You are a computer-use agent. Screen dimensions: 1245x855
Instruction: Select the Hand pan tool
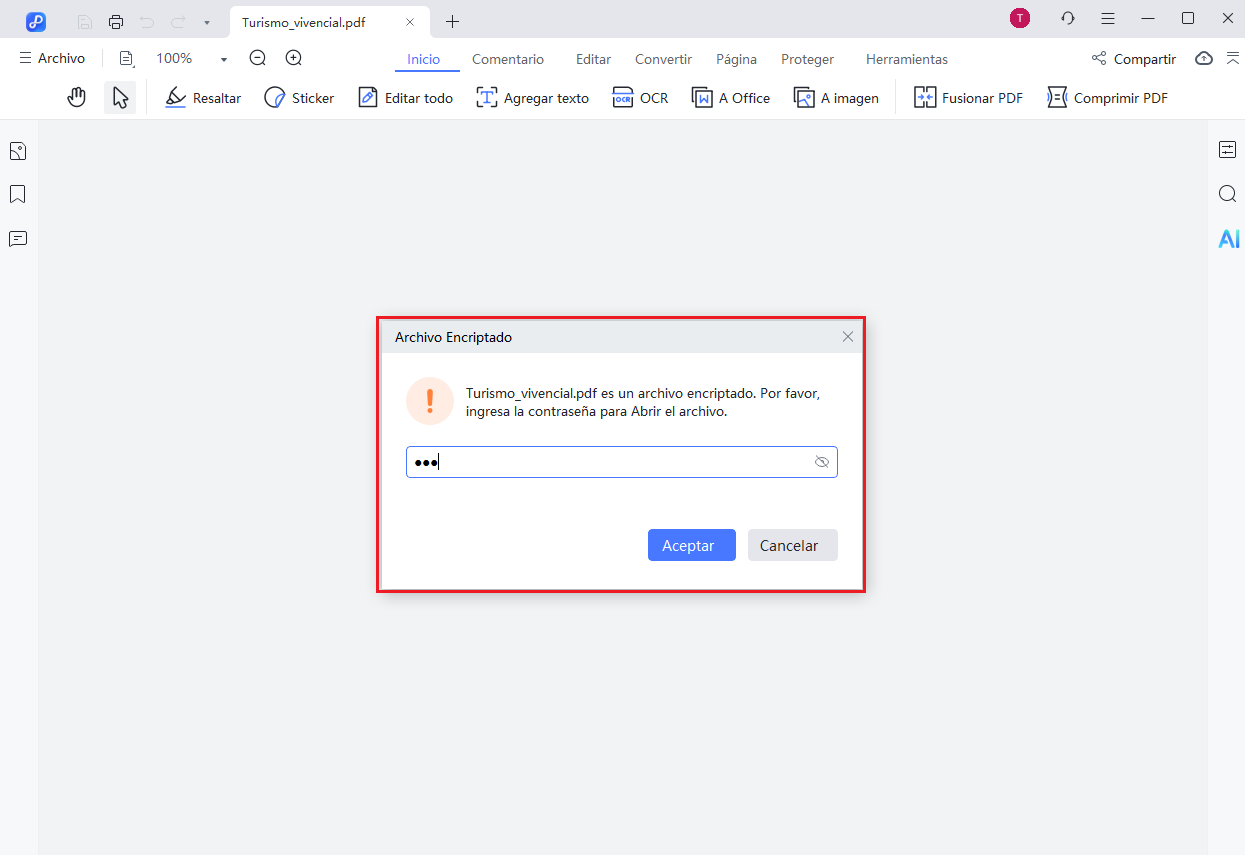click(x=76, y=96)
